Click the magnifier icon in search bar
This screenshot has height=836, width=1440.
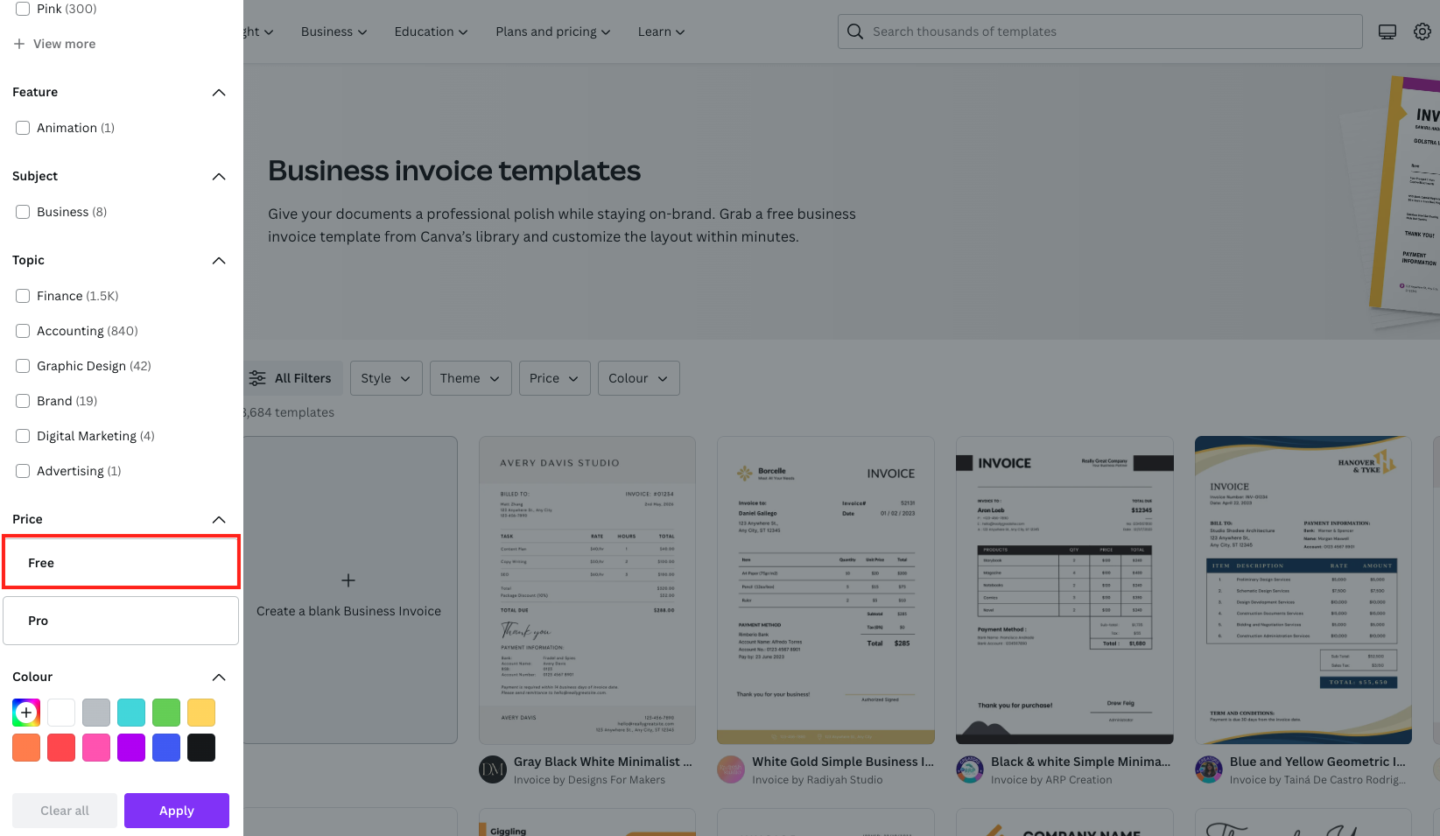855,32
